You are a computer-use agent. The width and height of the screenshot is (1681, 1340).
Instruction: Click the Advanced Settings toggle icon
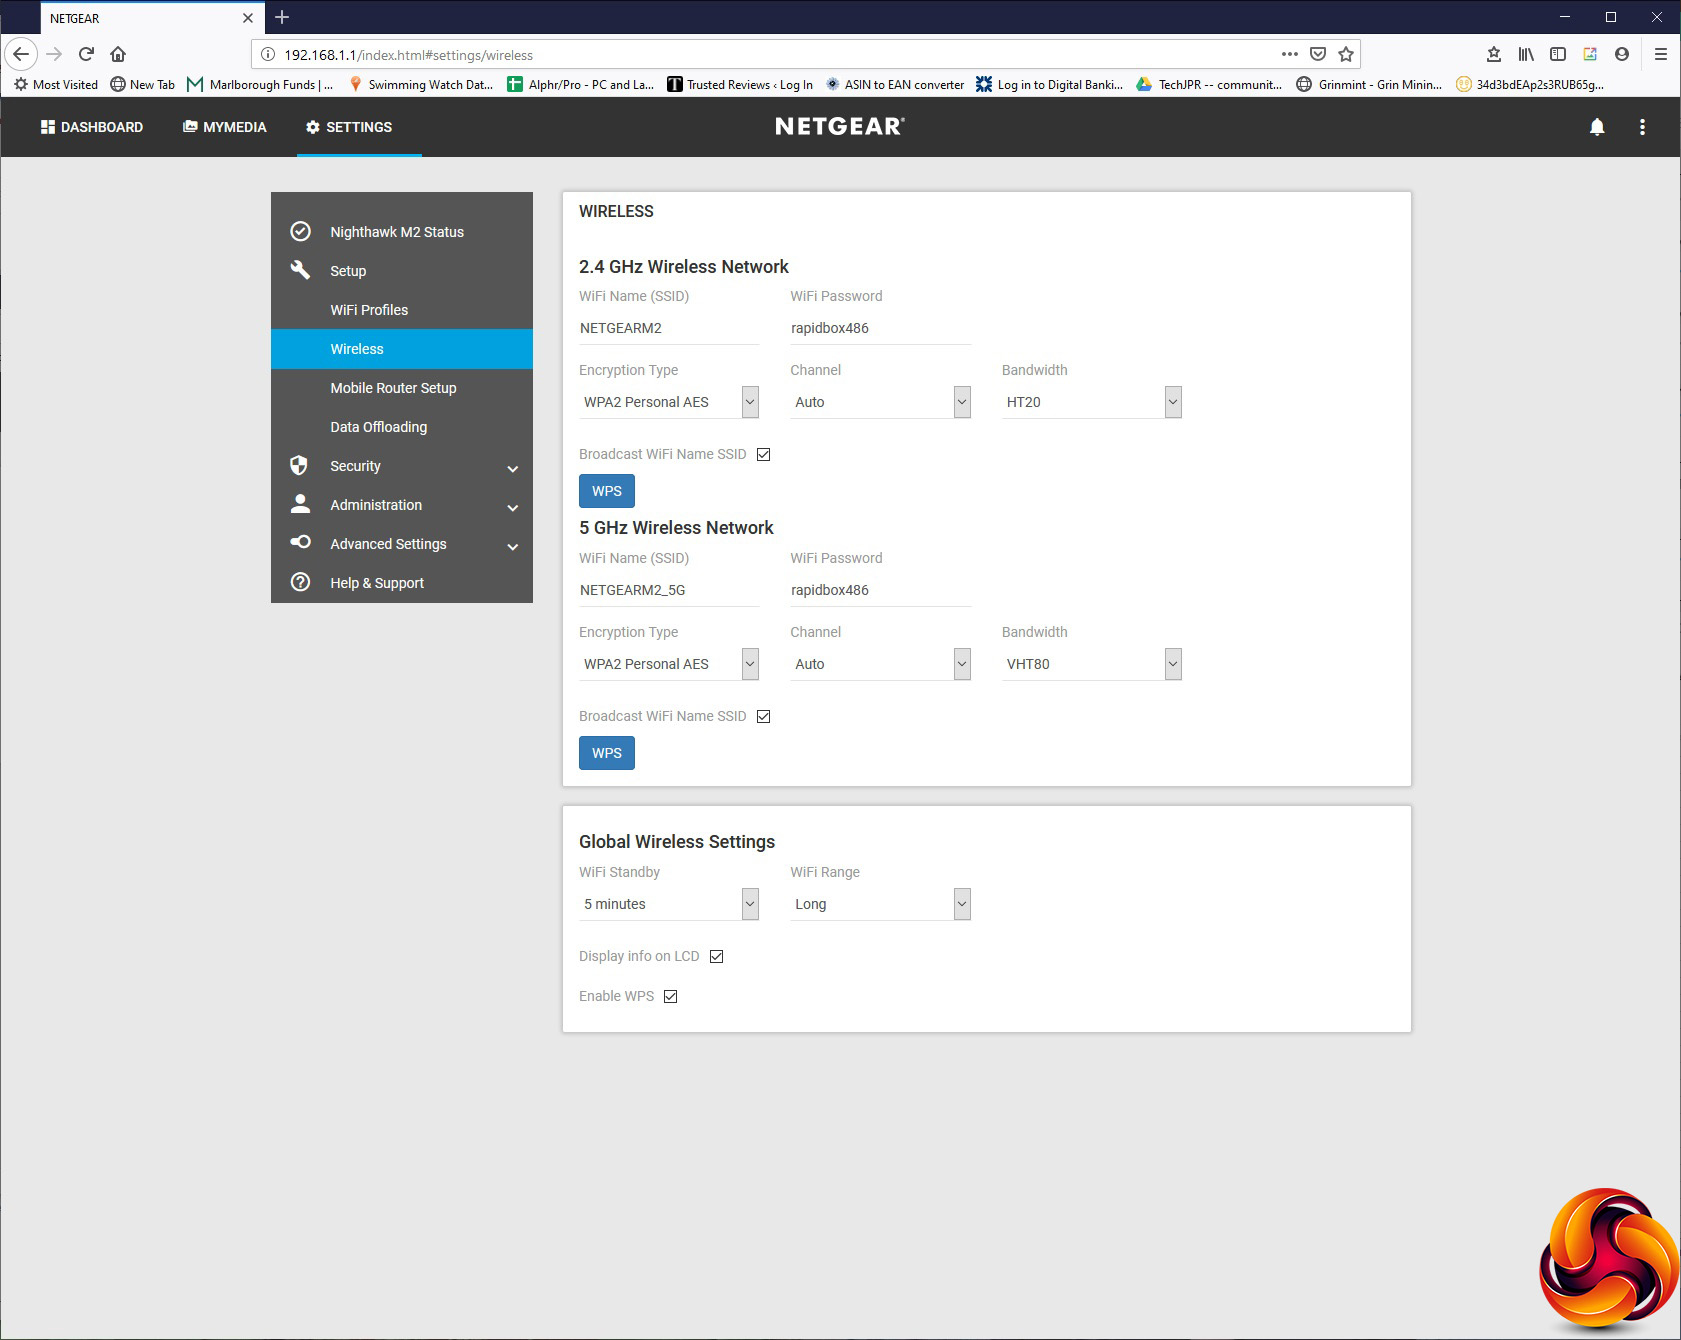click(300, 542)
